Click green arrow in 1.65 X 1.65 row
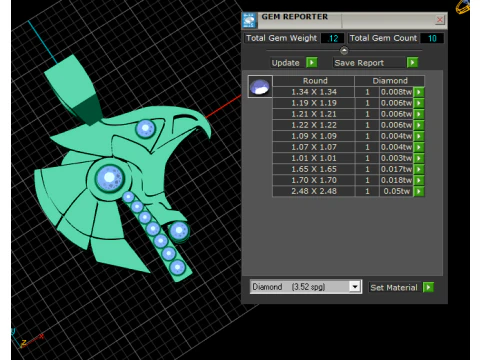 pos(419,169)
